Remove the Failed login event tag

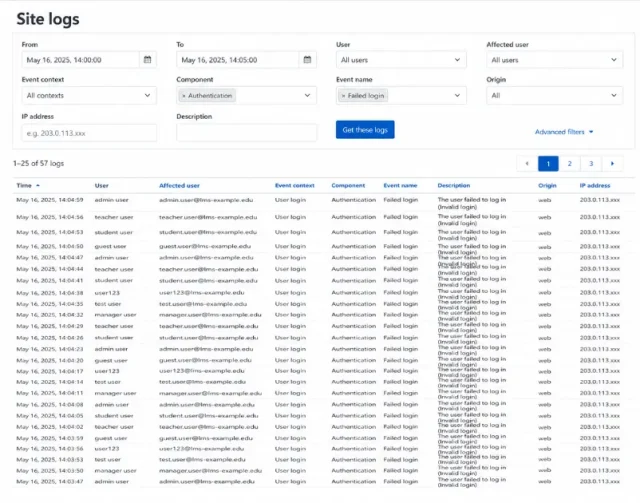click(343, 96)
